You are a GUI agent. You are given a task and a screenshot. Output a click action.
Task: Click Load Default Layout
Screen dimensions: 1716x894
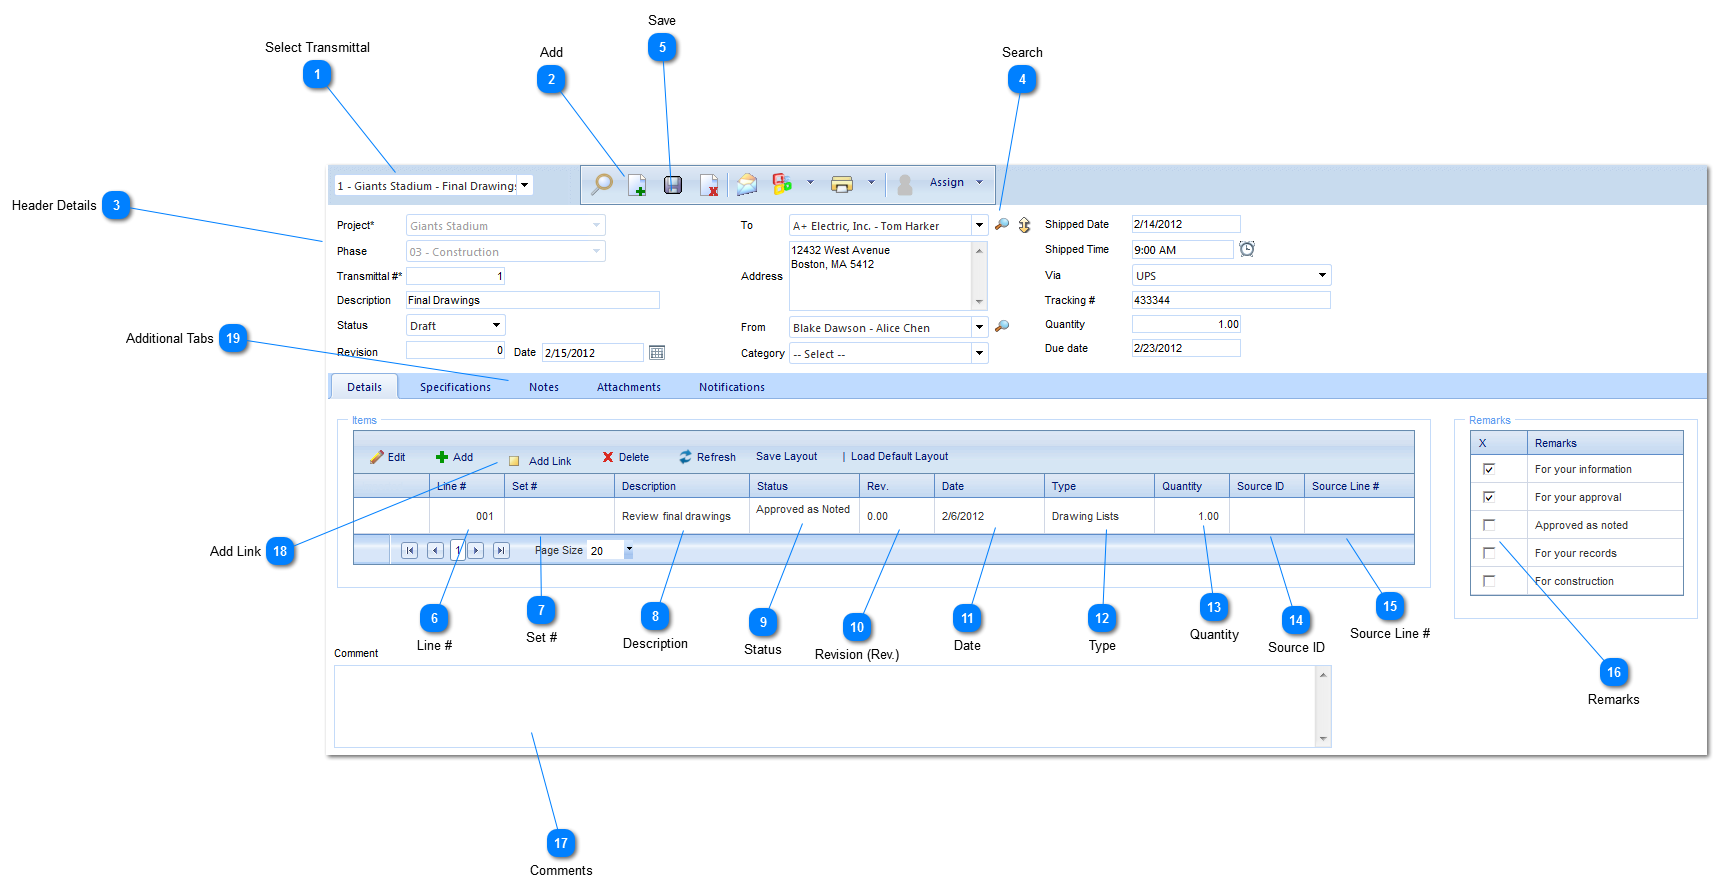click(899, 456)
